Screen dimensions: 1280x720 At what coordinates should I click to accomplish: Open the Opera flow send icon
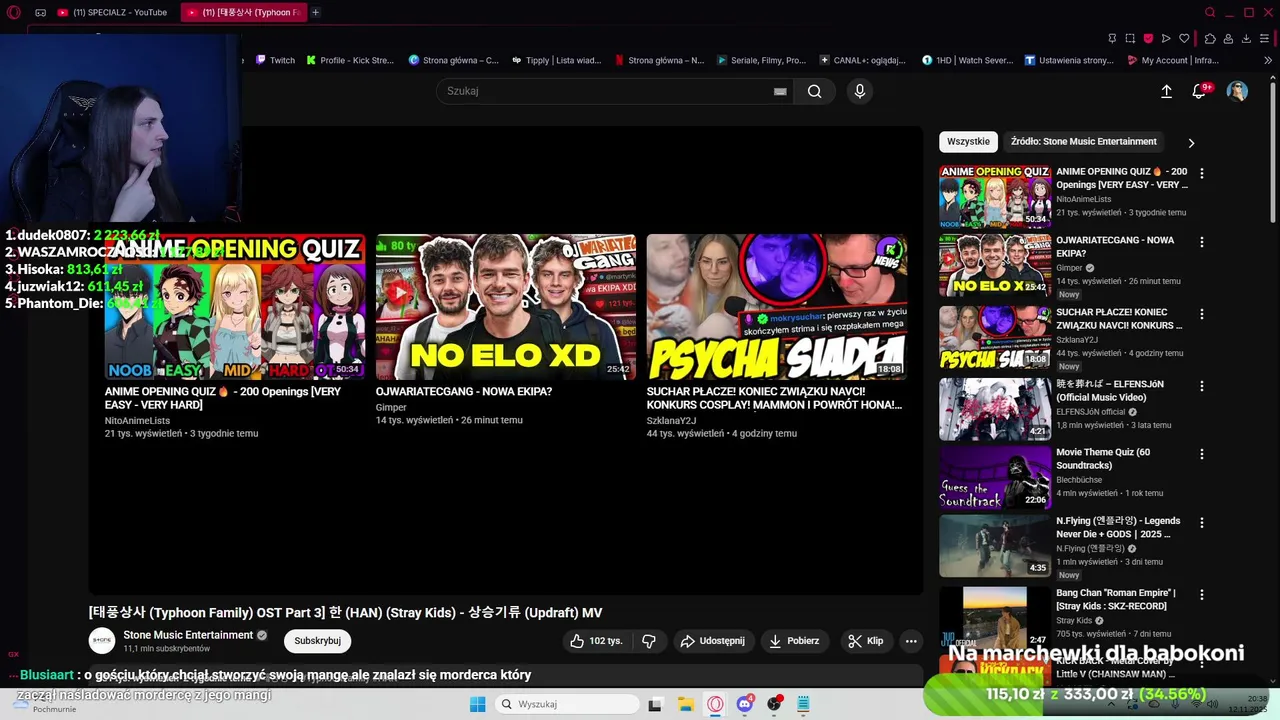pos(1166,38)
